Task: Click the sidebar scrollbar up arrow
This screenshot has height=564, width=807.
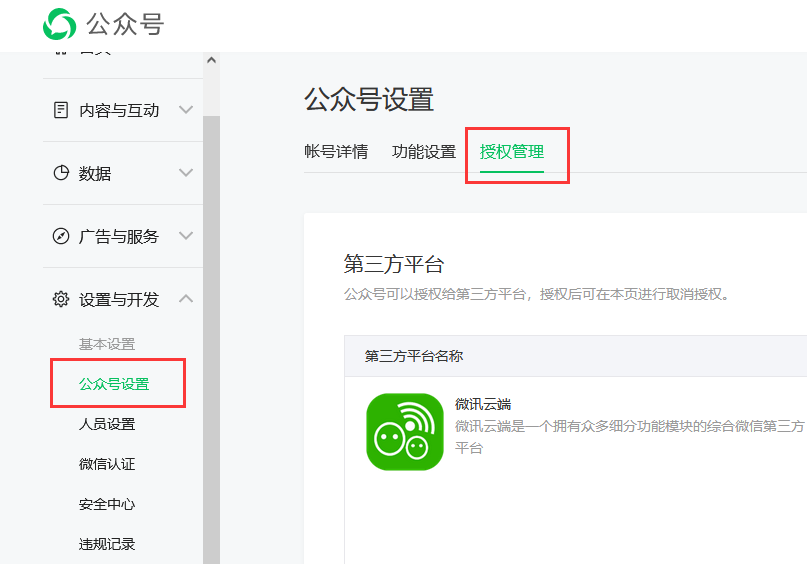Action: tap(211, 60)
